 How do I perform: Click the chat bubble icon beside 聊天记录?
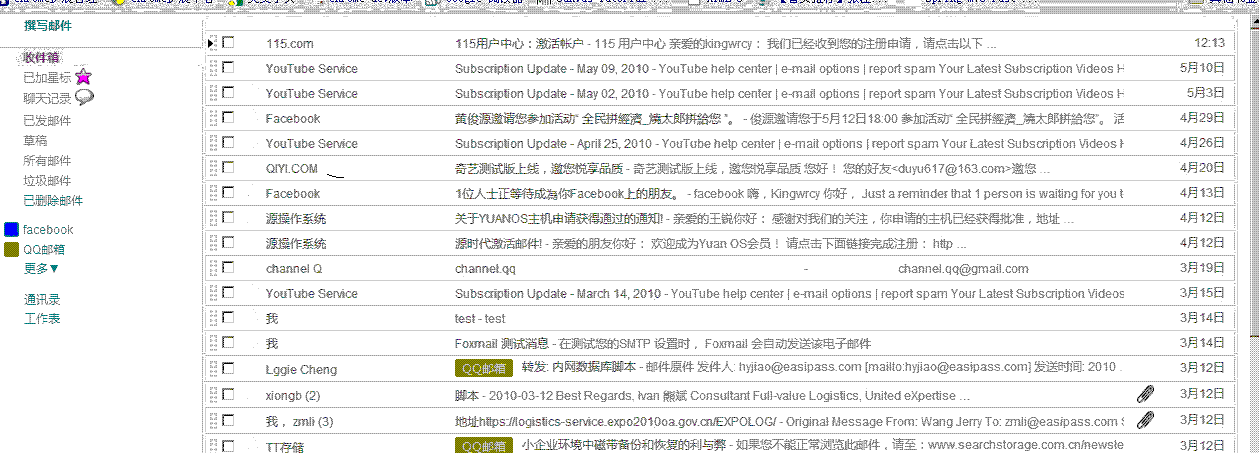85,97
